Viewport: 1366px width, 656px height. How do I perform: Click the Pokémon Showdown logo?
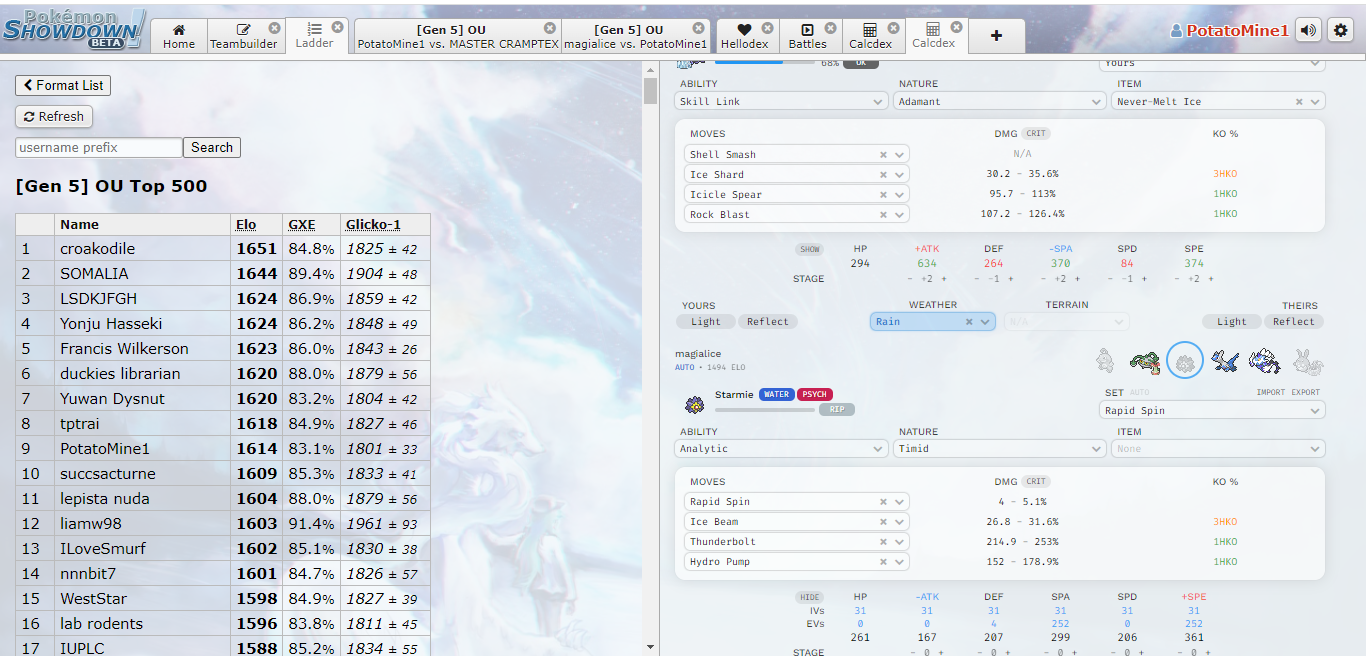pos(75,29)
